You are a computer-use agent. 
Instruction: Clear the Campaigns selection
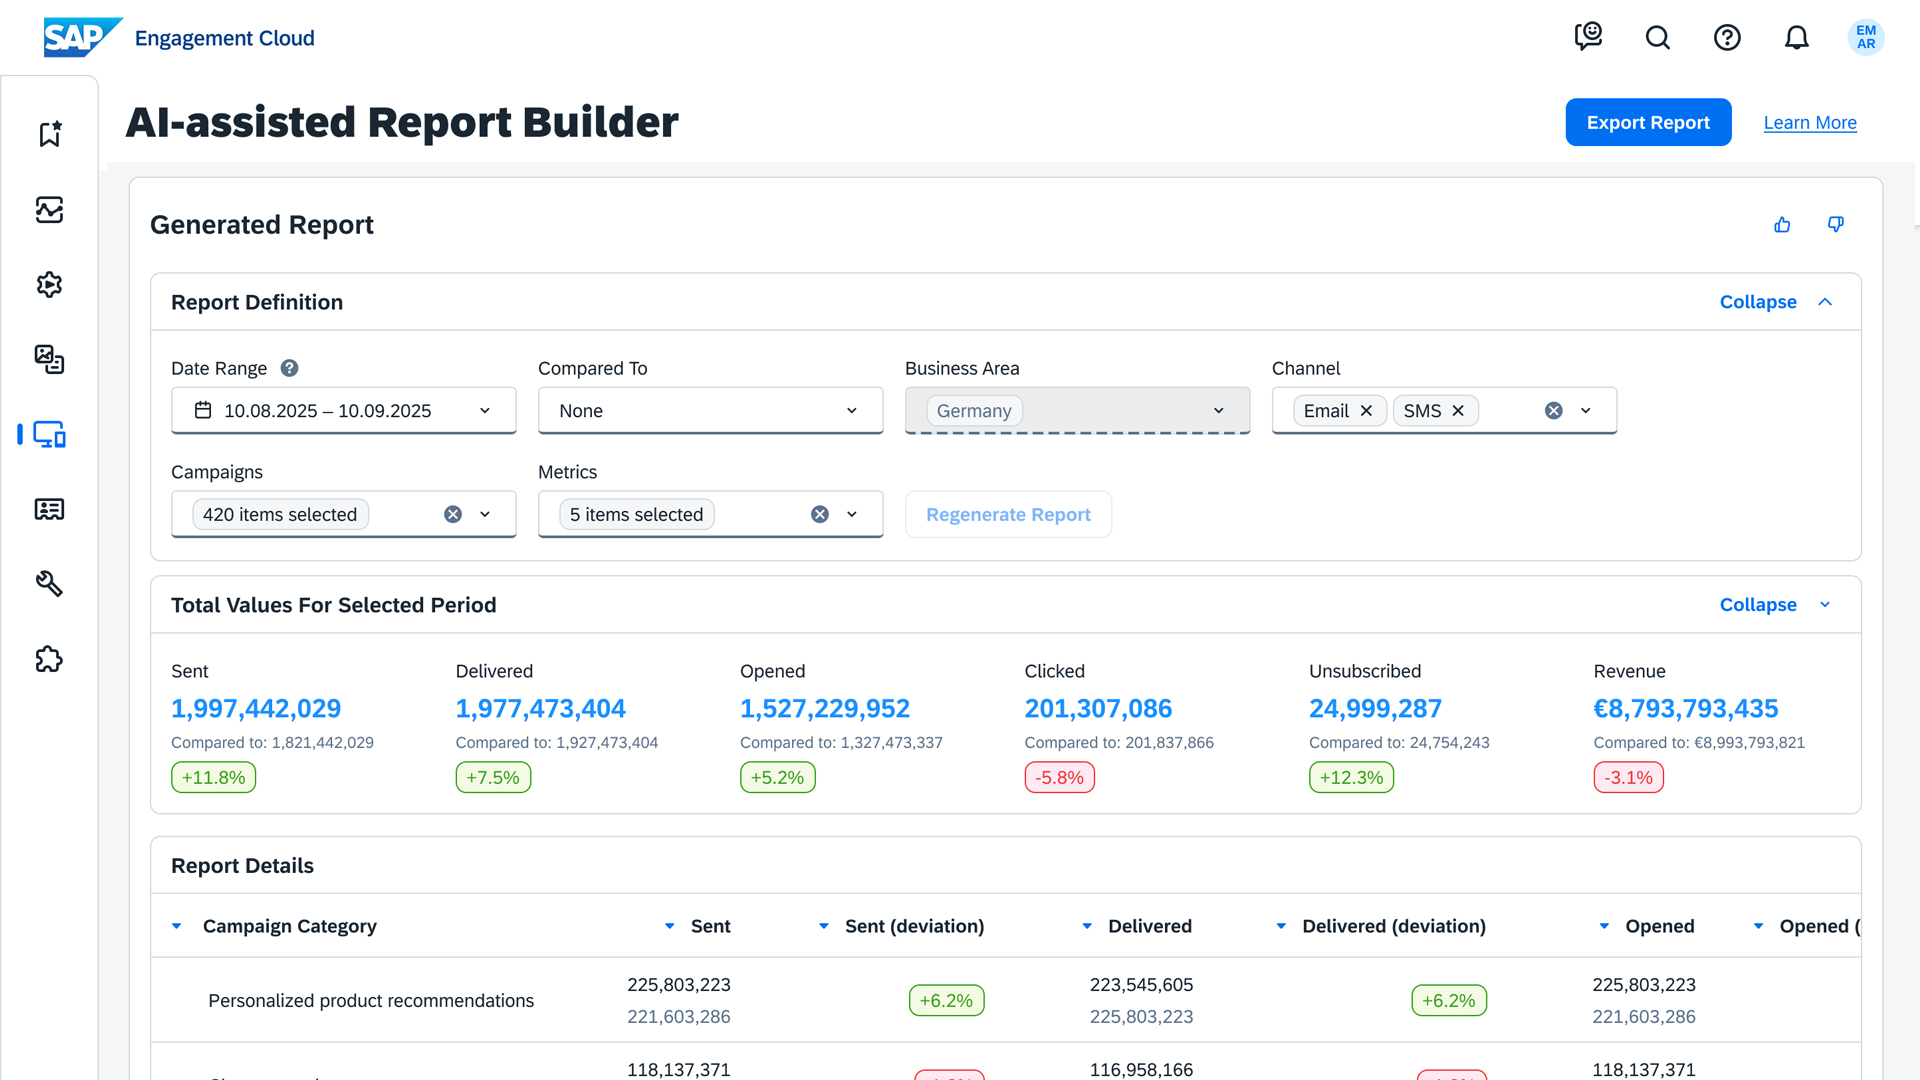(453, 514)
